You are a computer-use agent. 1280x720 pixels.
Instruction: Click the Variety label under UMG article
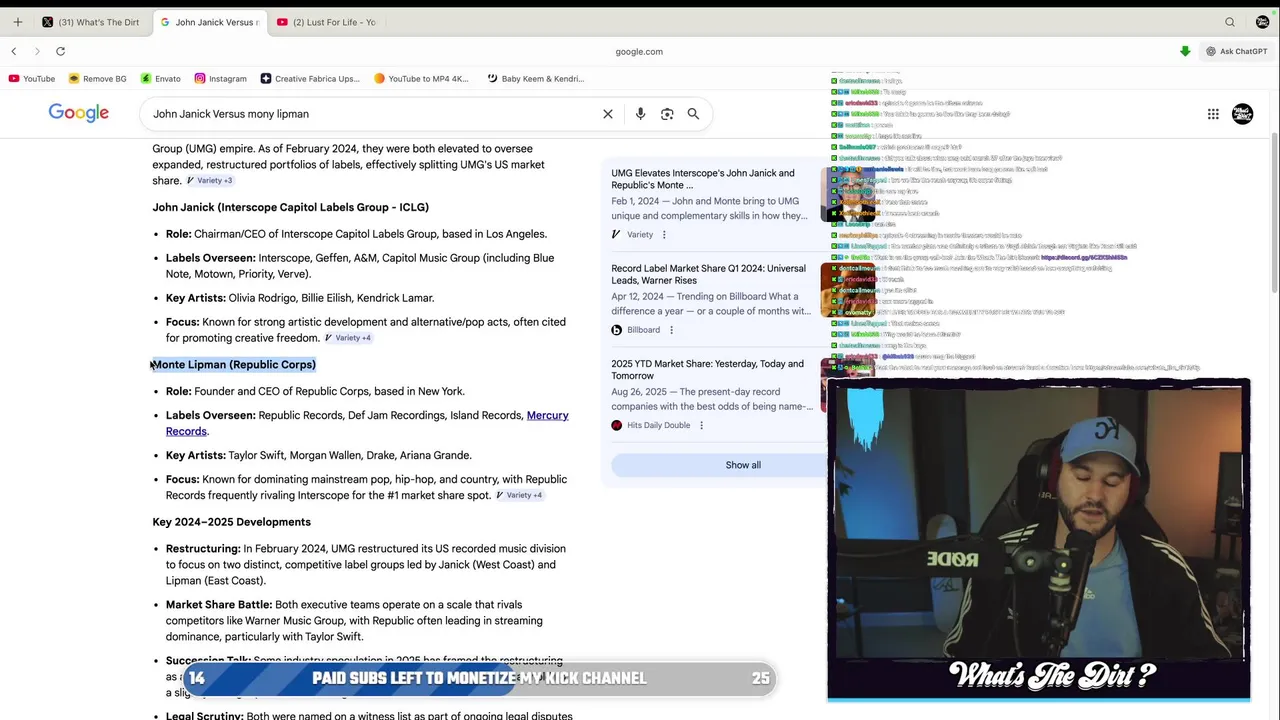pyautogui.click(x=640, y=235)
